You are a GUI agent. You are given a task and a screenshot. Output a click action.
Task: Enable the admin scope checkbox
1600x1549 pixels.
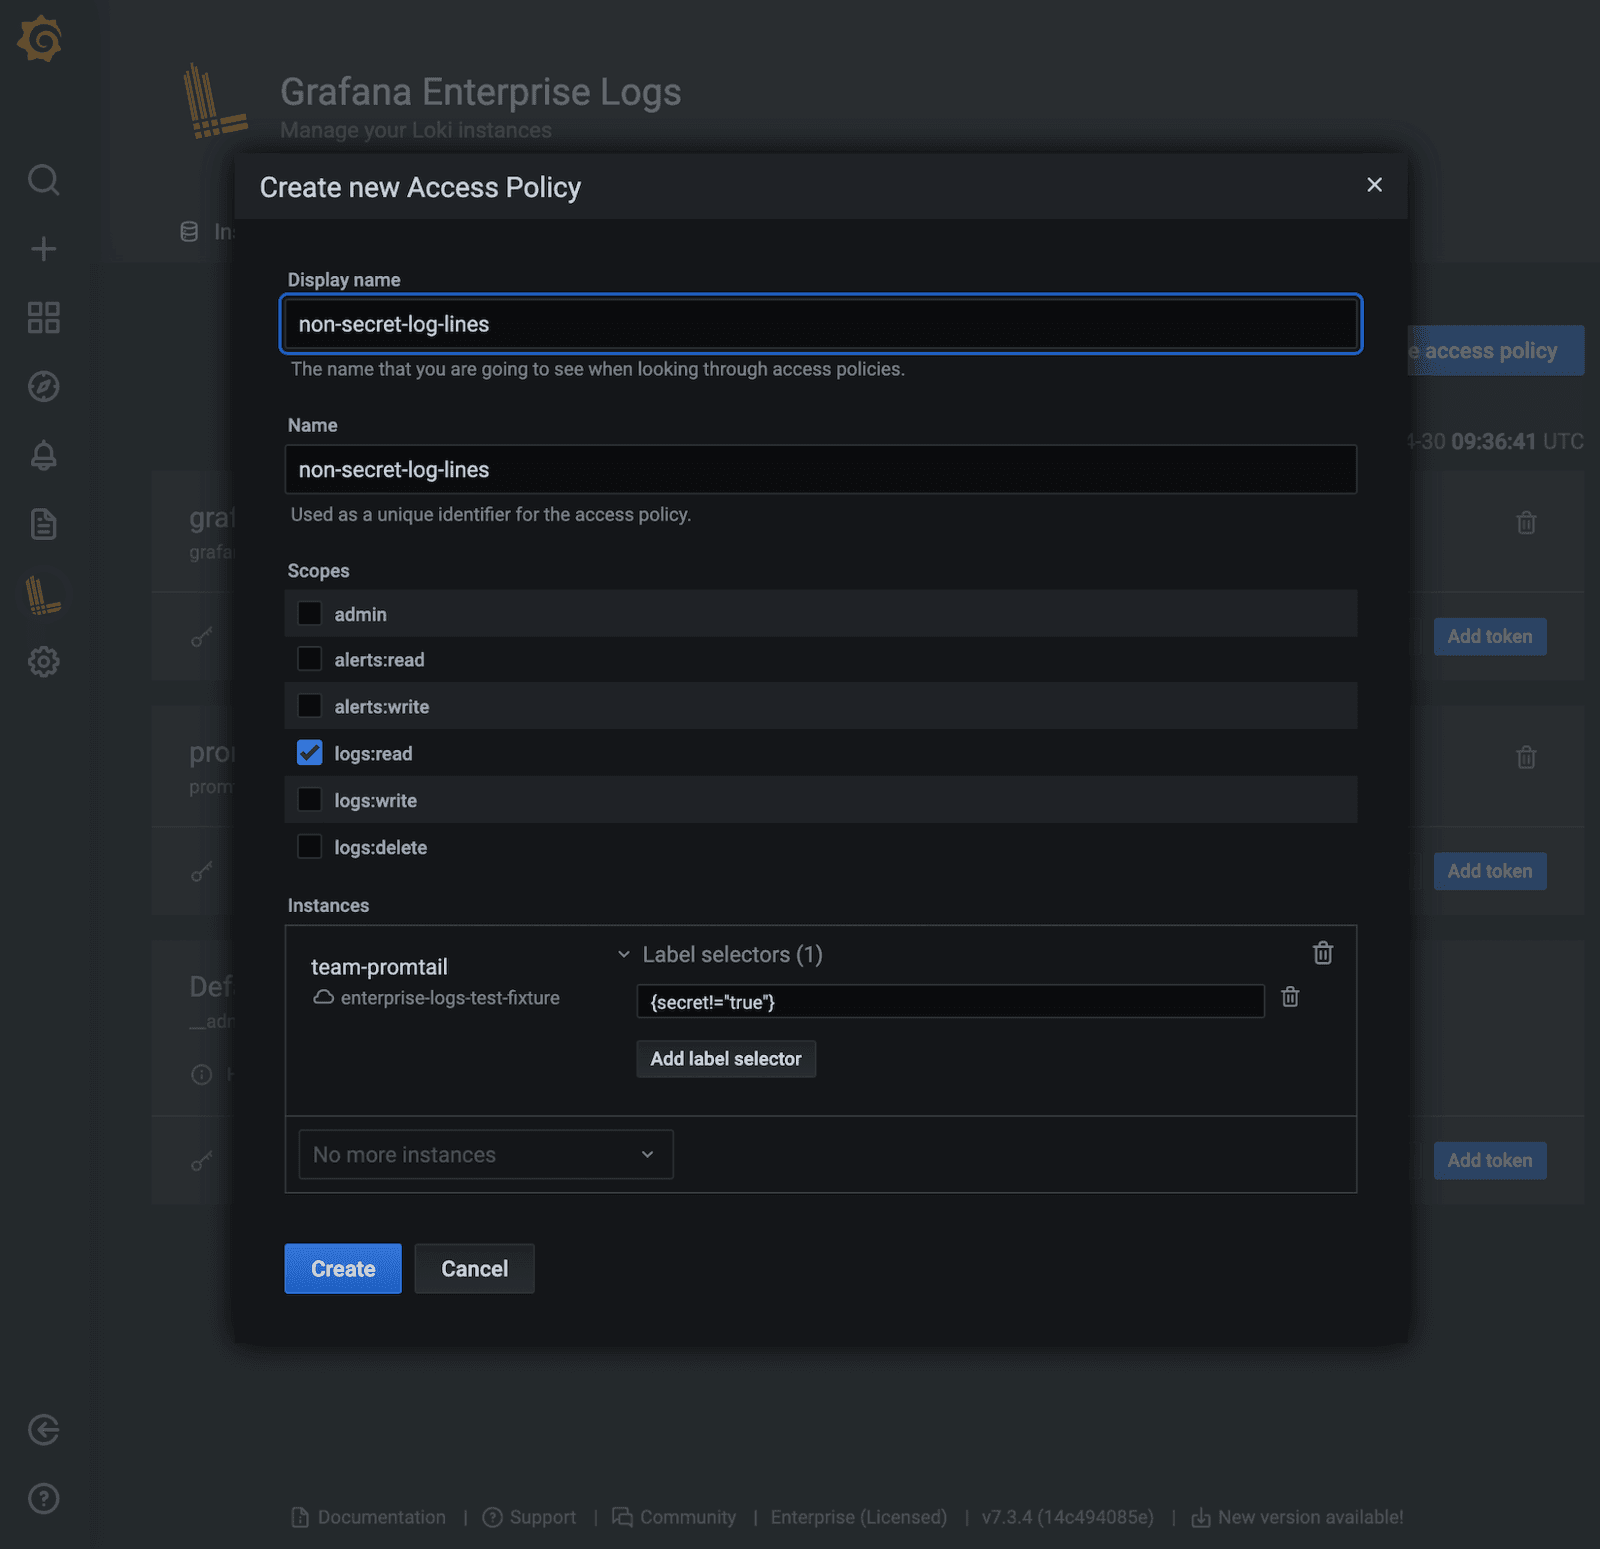(310, 613)
